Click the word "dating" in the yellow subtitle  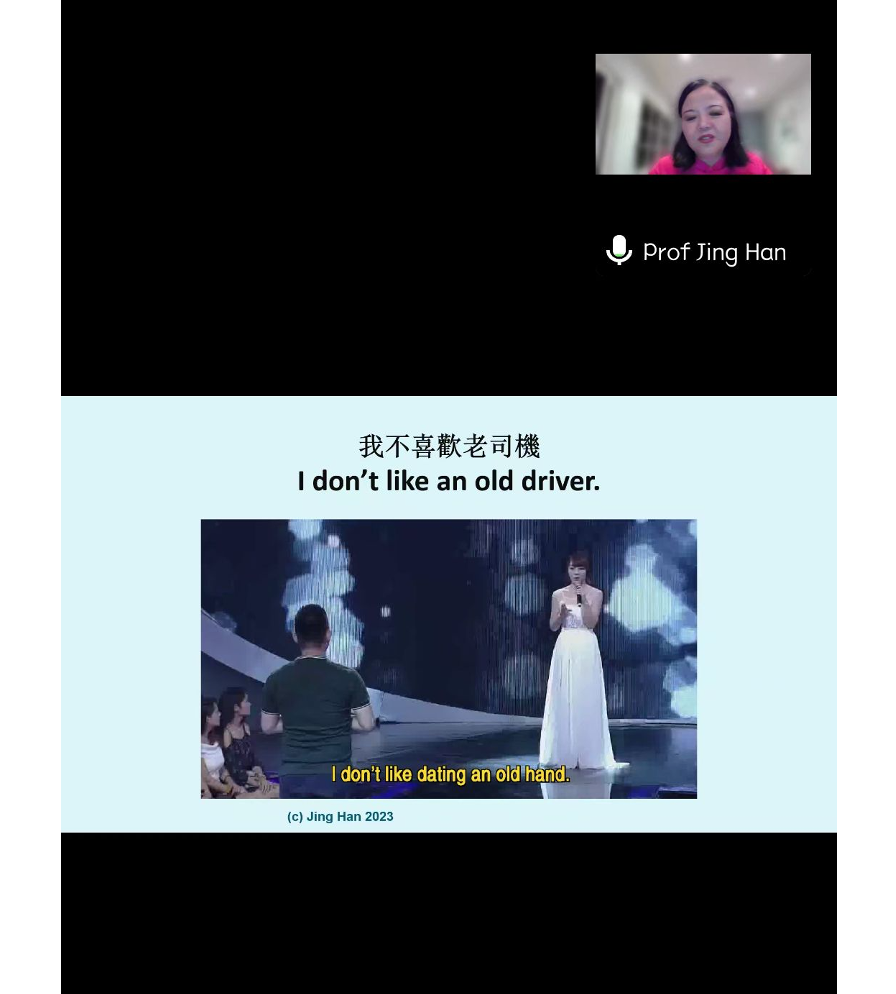(441, 774)
